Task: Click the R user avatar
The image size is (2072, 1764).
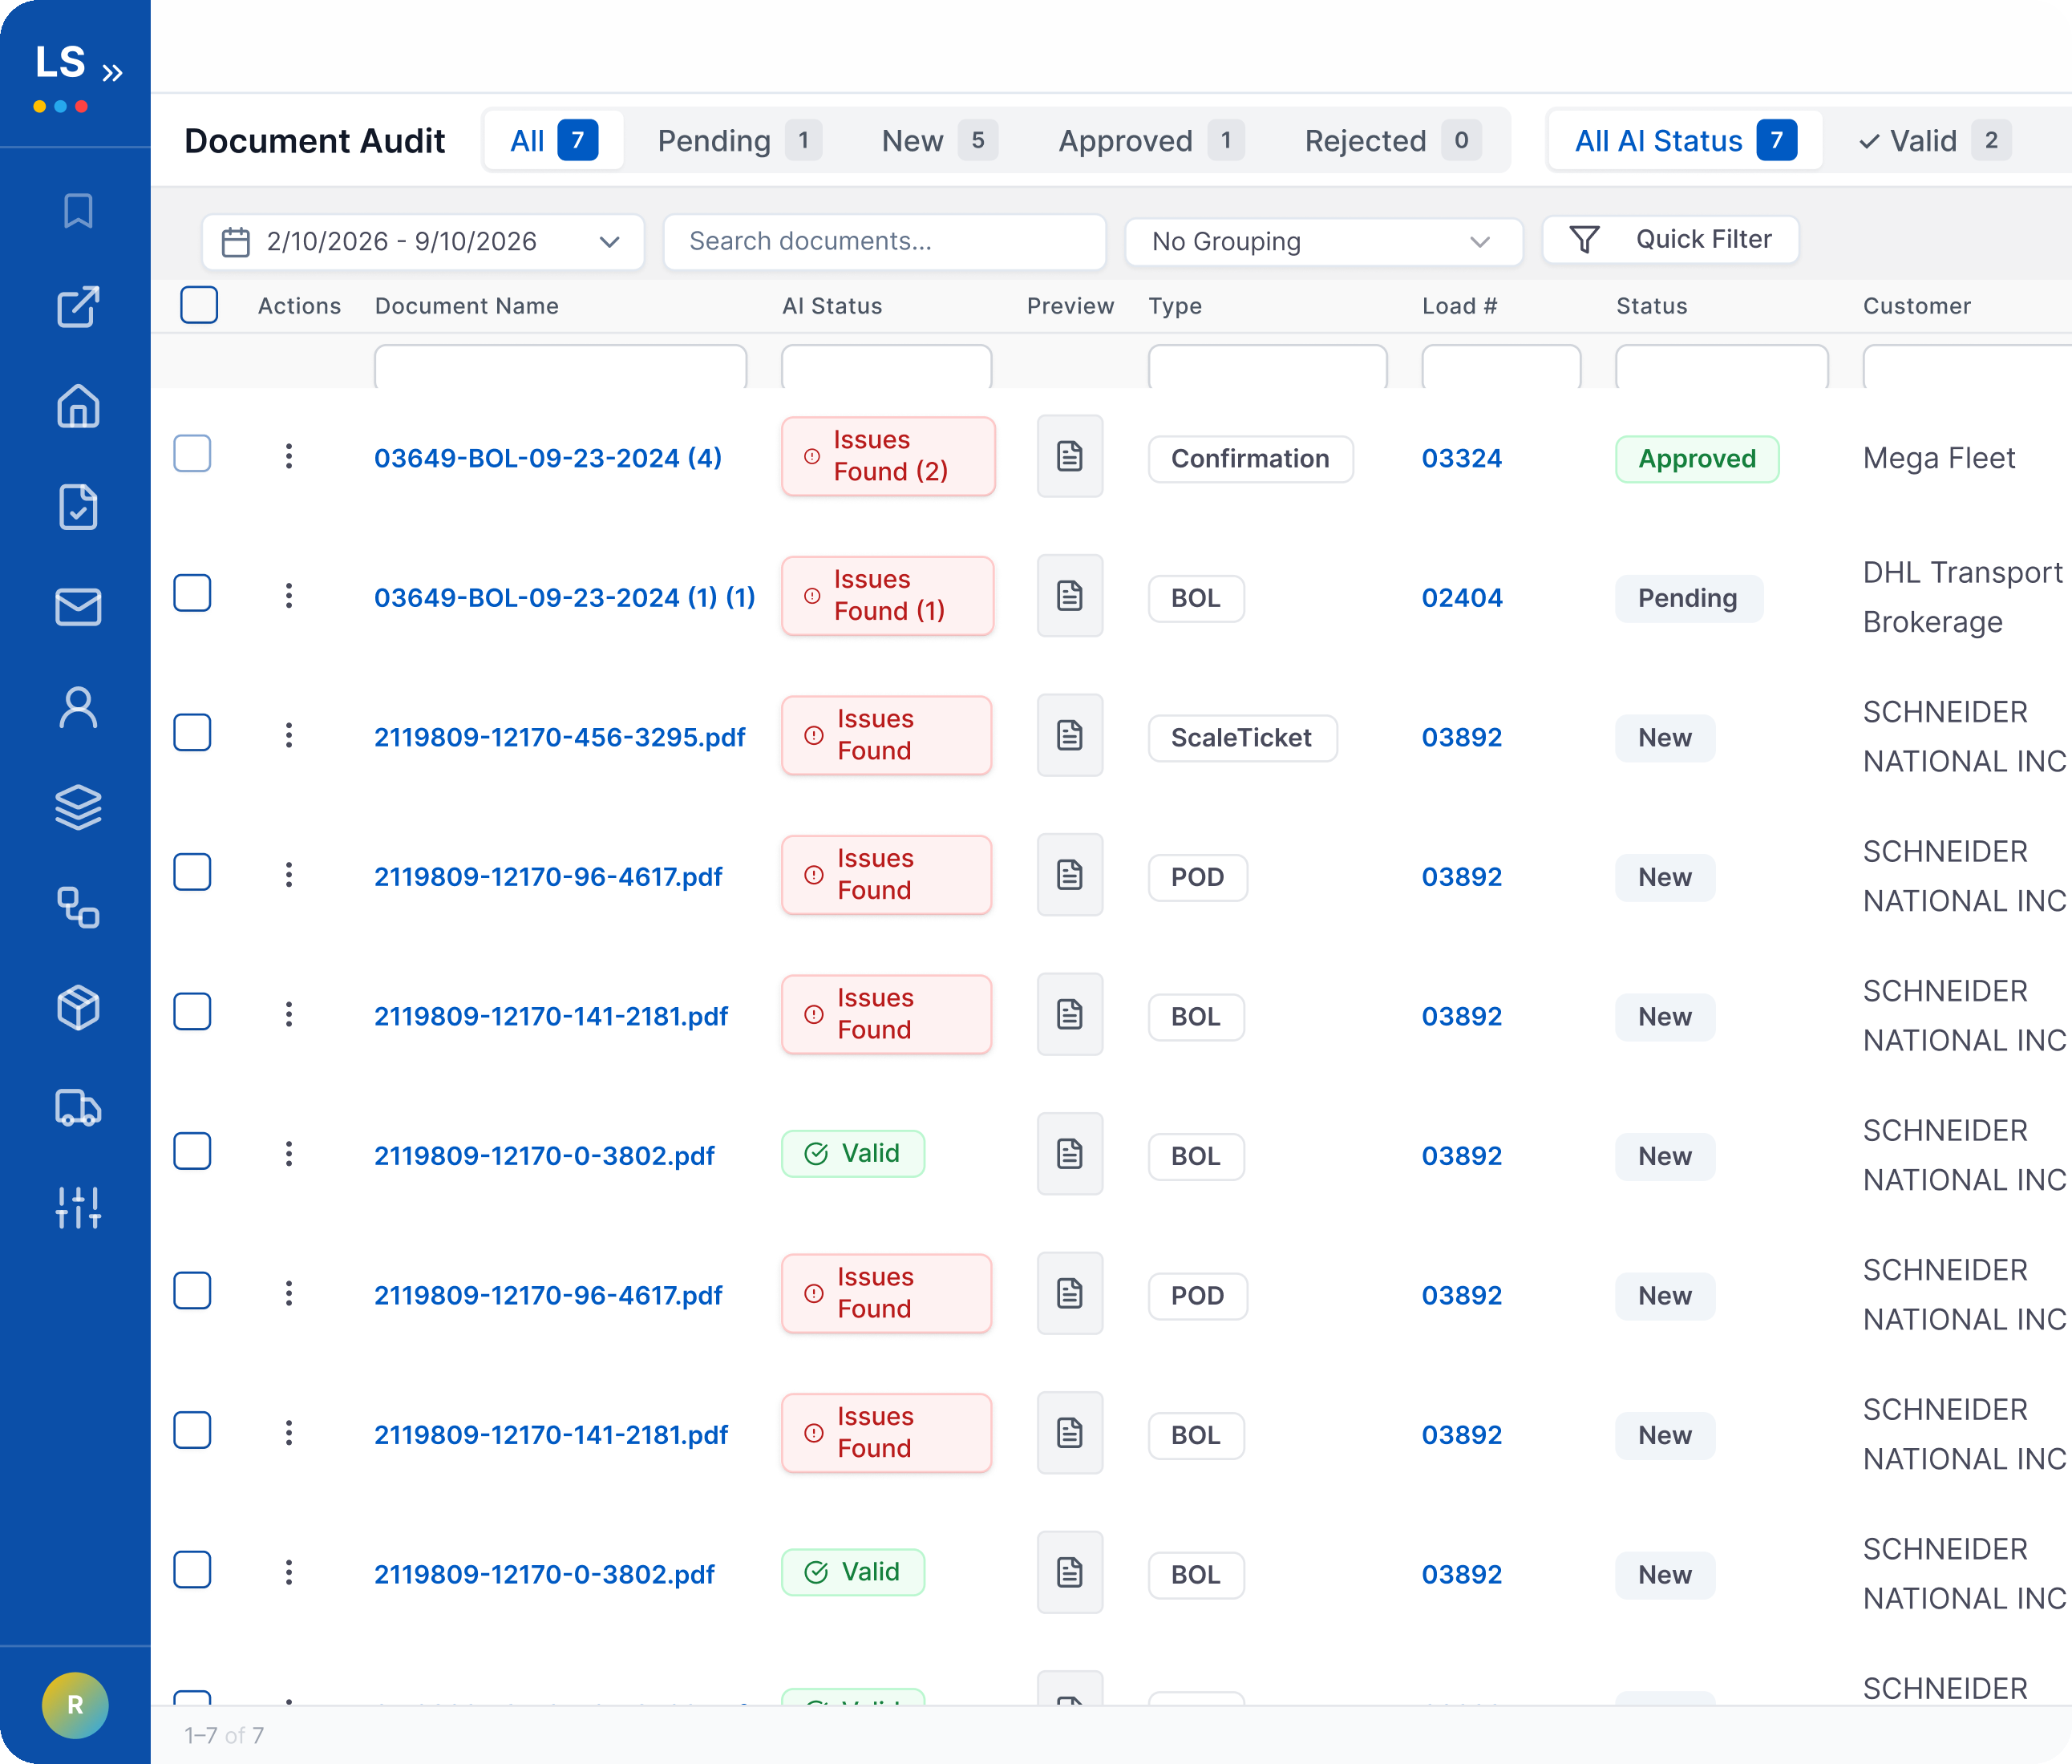Action: coord(75,1705)
